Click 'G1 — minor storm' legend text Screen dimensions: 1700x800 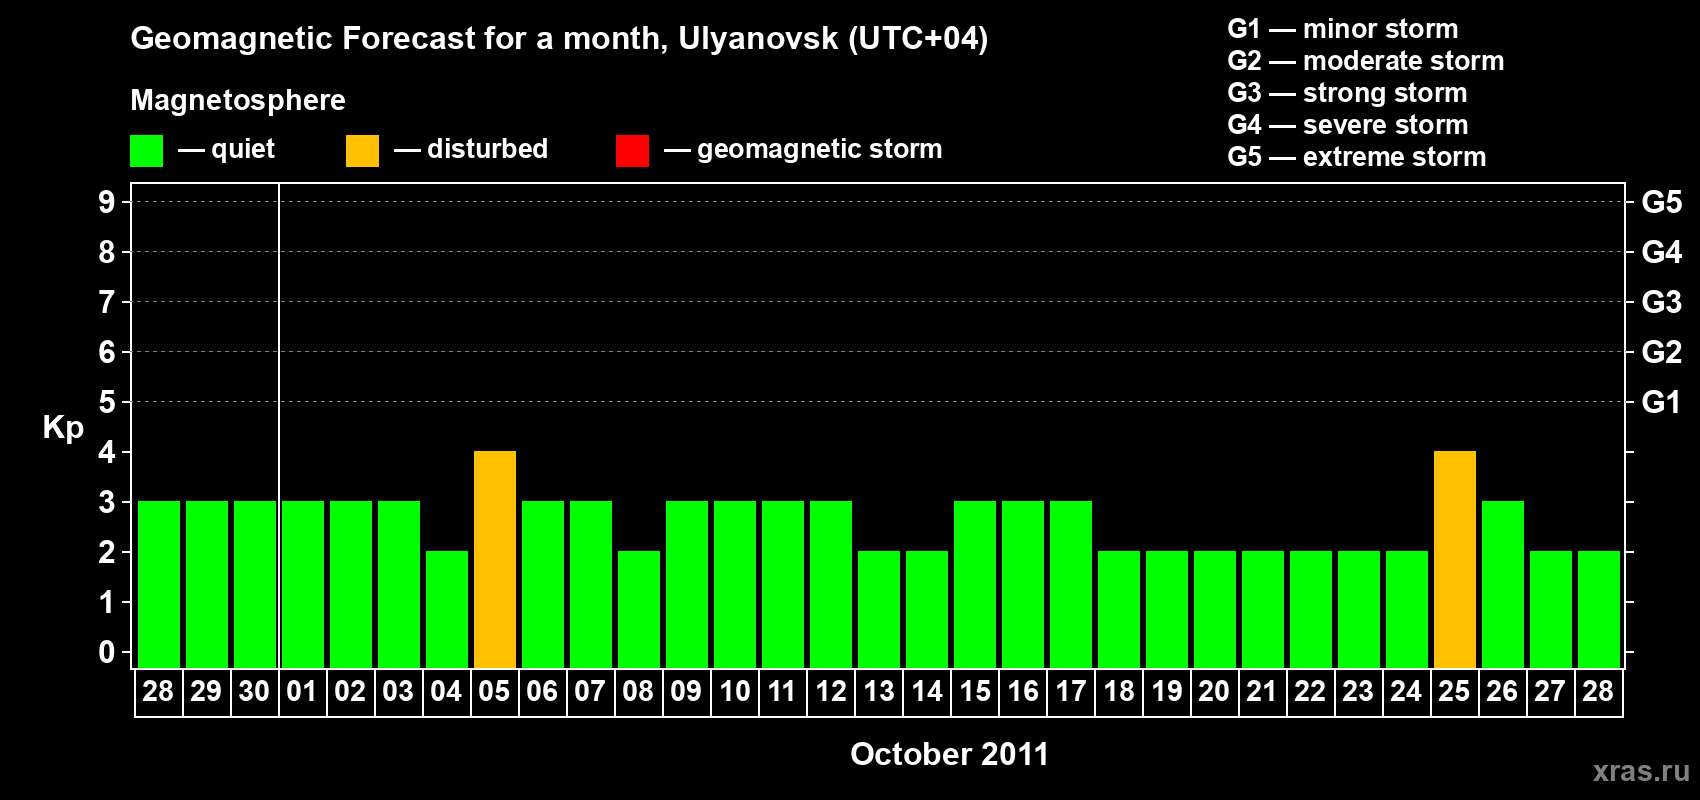click(x=1343, y=29)
